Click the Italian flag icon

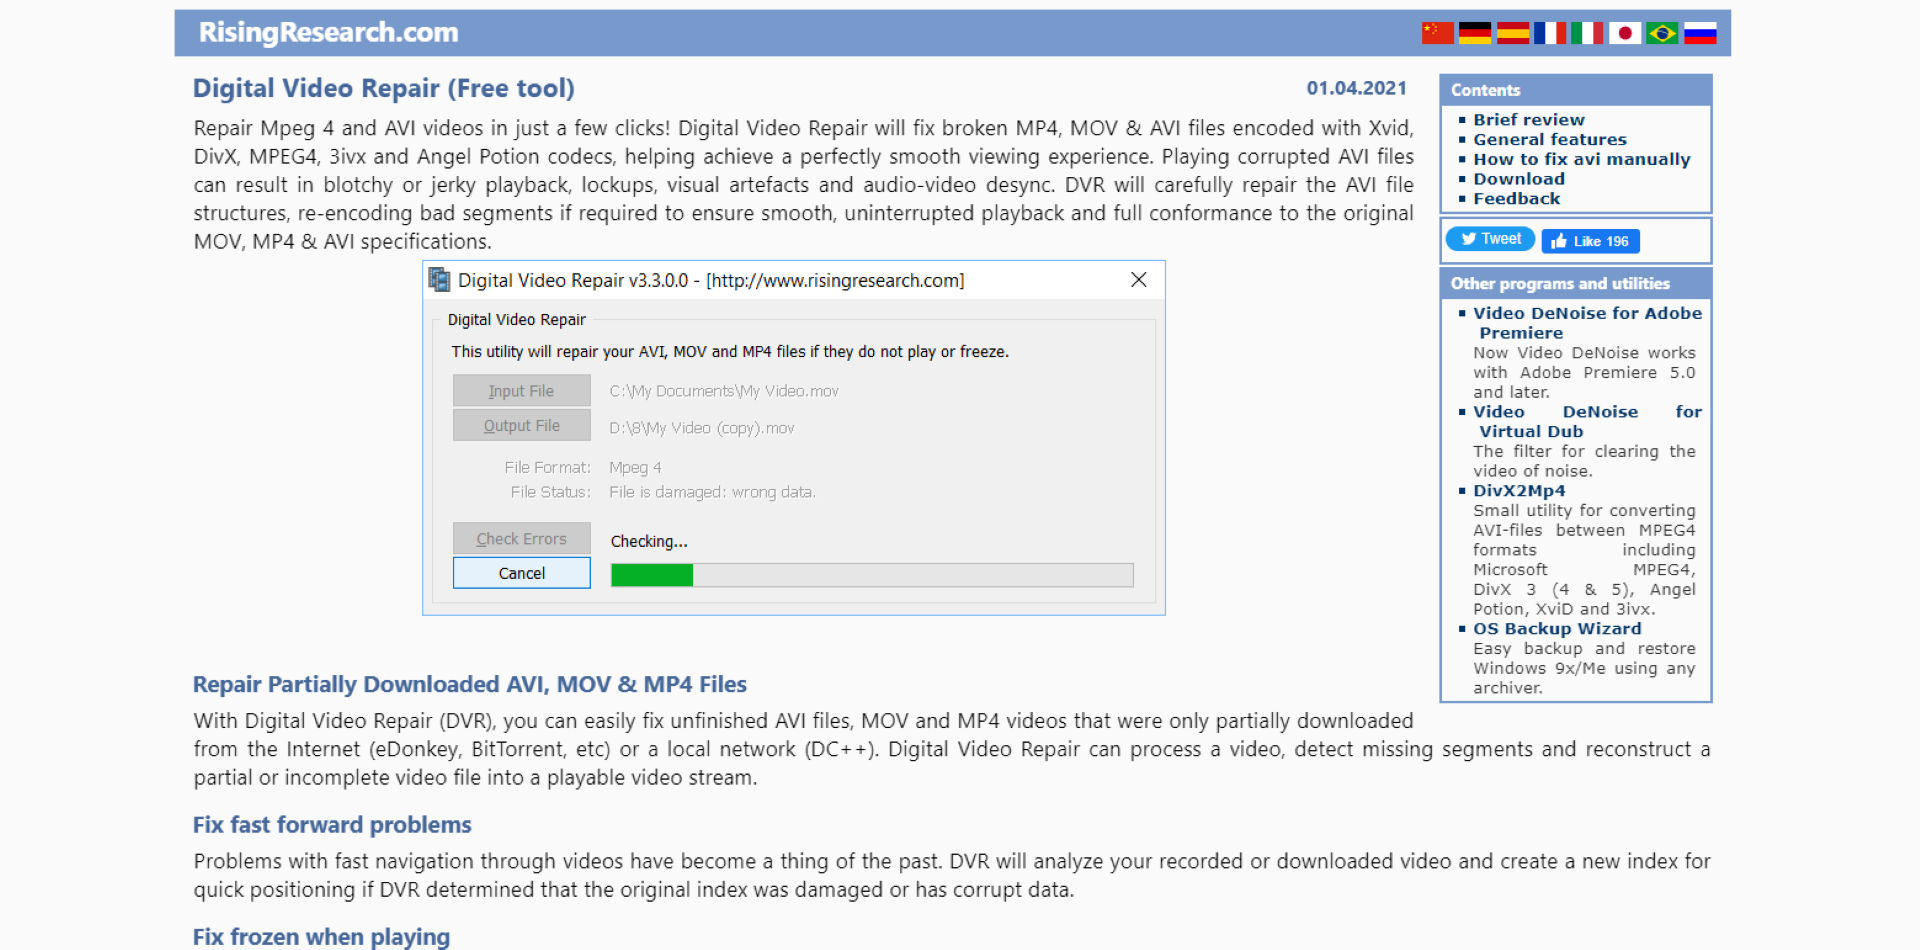point(1587,33)
